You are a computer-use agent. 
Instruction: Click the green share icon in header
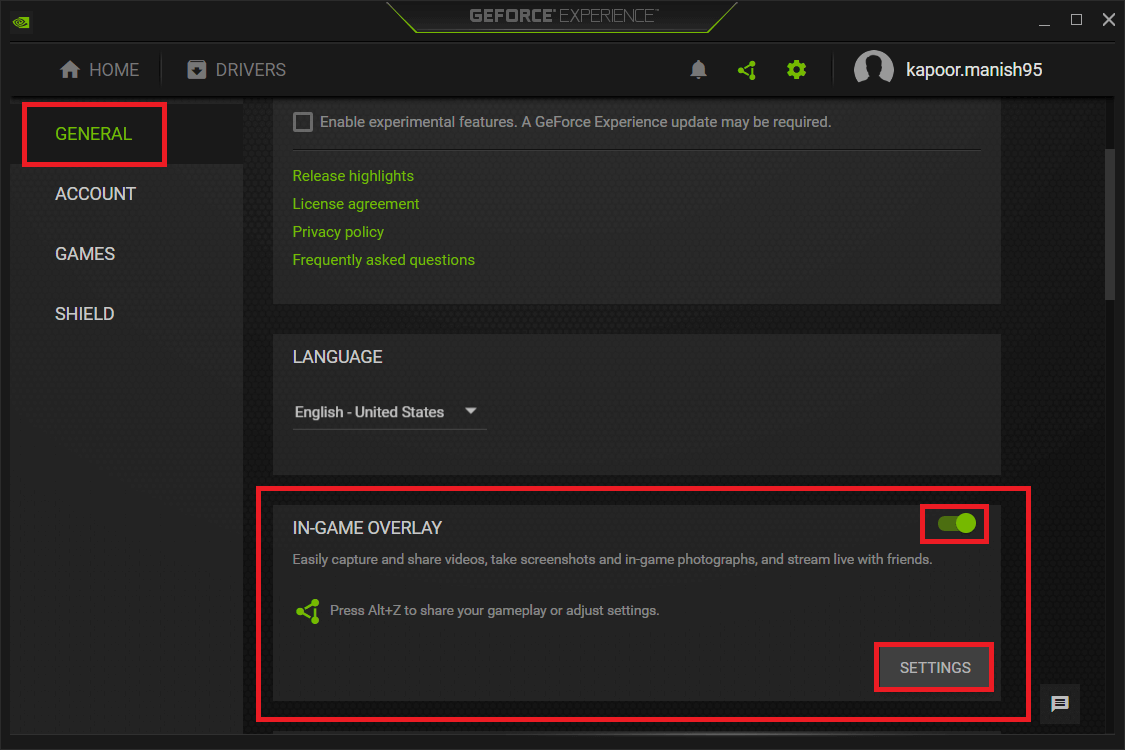(x=746, y=70)
